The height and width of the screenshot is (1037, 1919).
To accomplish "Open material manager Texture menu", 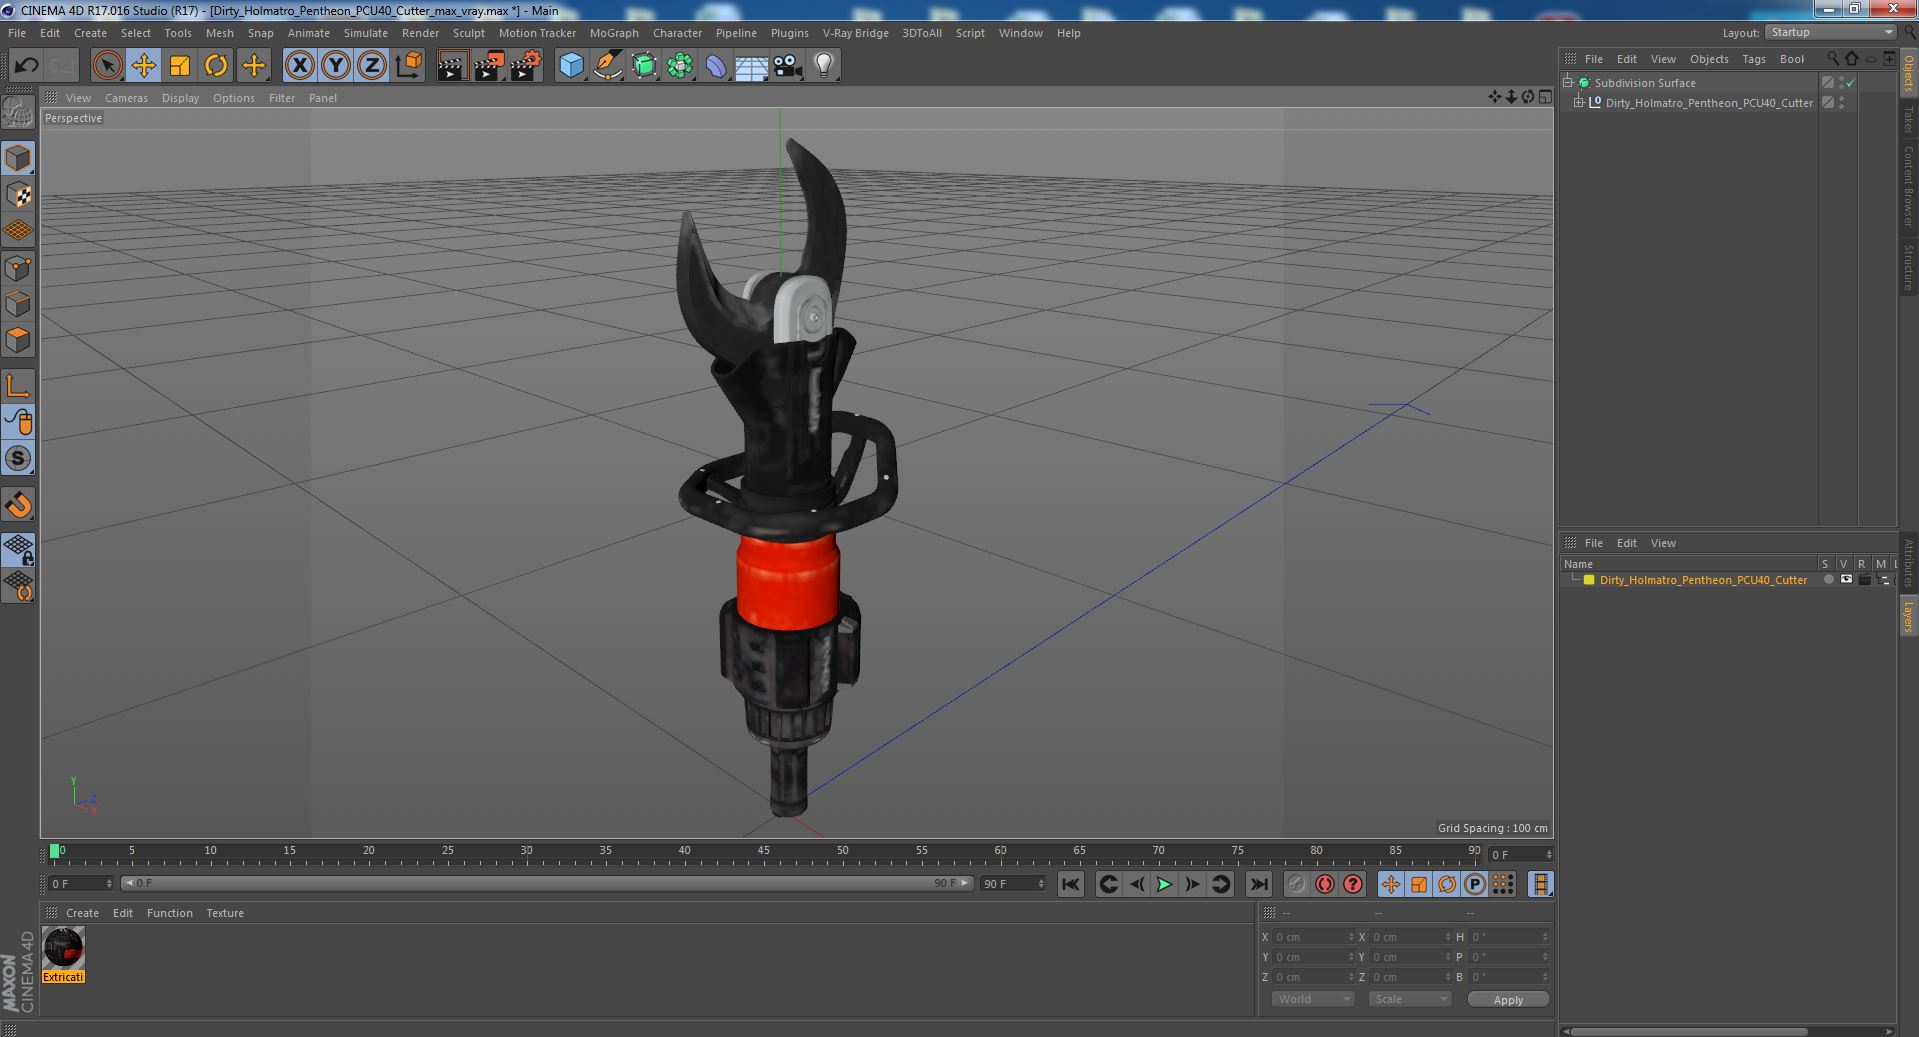I will click(x=225, y=913).
